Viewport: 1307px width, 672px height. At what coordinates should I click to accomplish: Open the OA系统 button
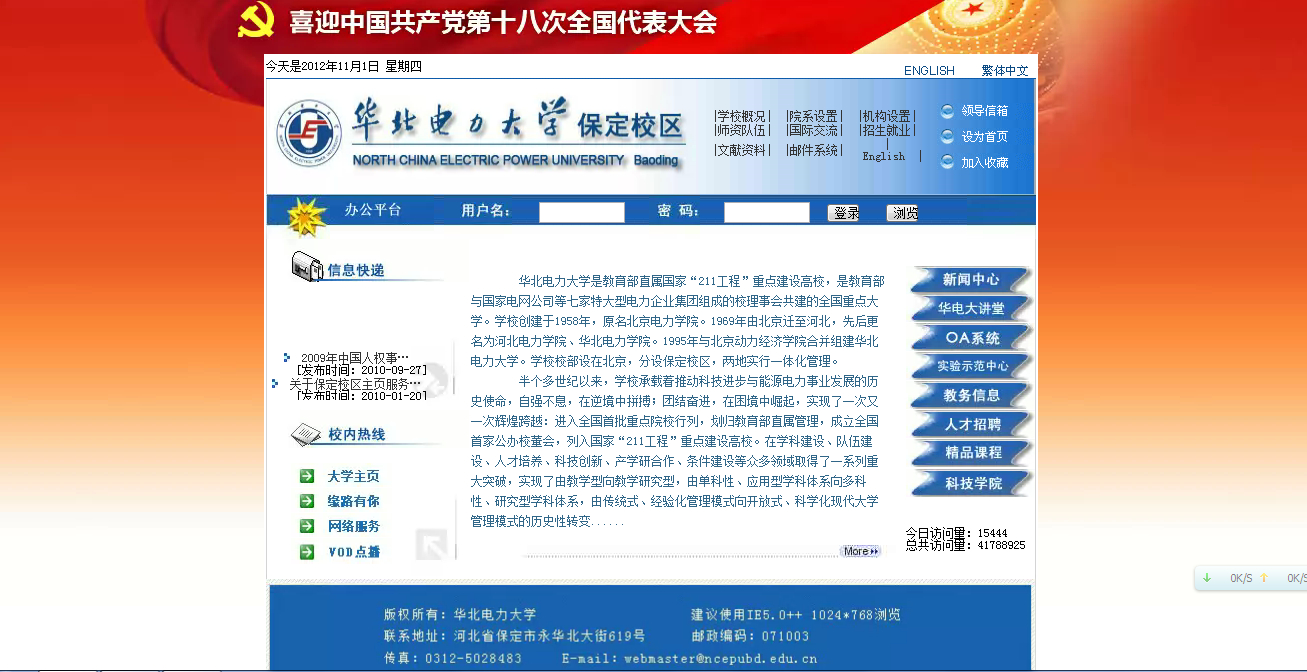pyautogui.click(x=971, y=337)
